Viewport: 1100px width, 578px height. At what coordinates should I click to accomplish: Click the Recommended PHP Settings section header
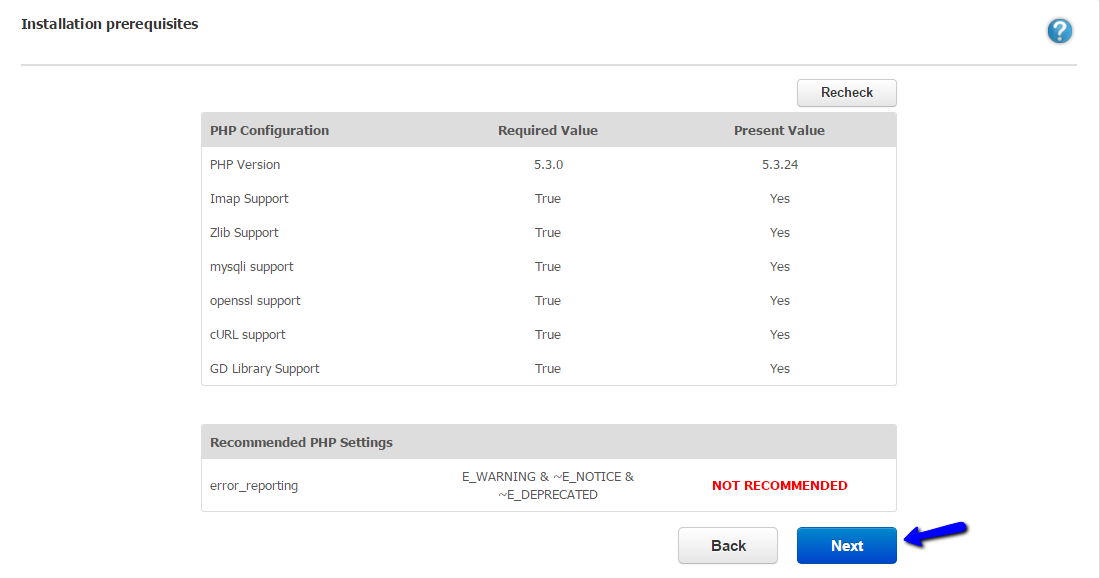coord(301,442)
